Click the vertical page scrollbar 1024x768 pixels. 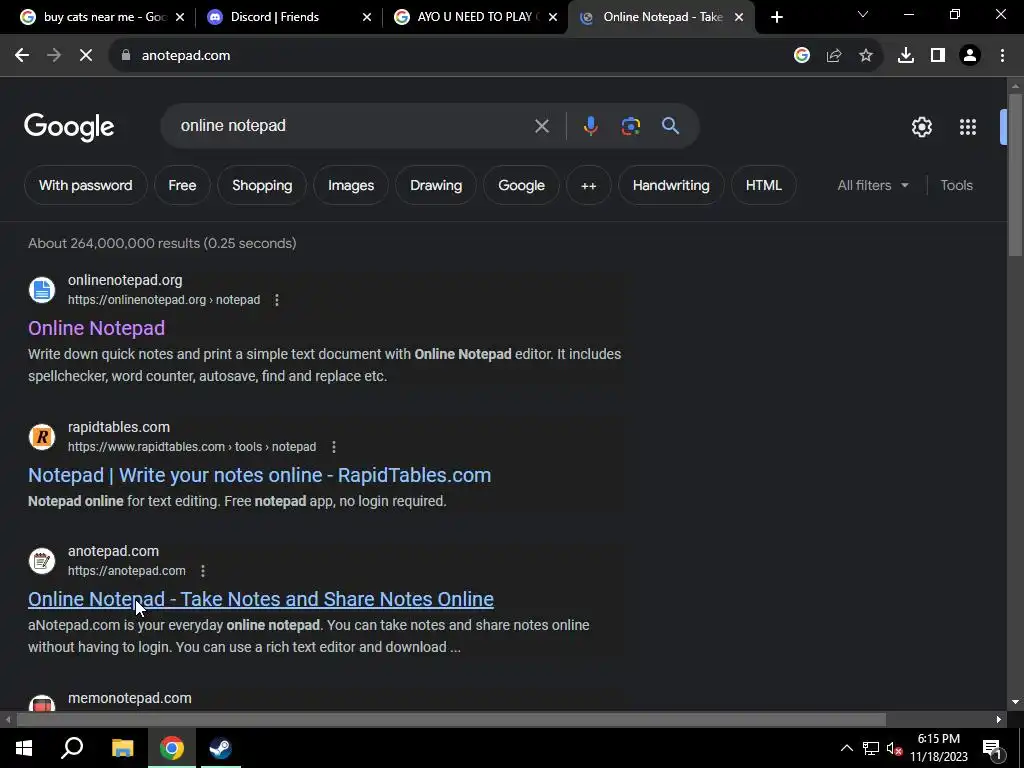coord(1015,175)
